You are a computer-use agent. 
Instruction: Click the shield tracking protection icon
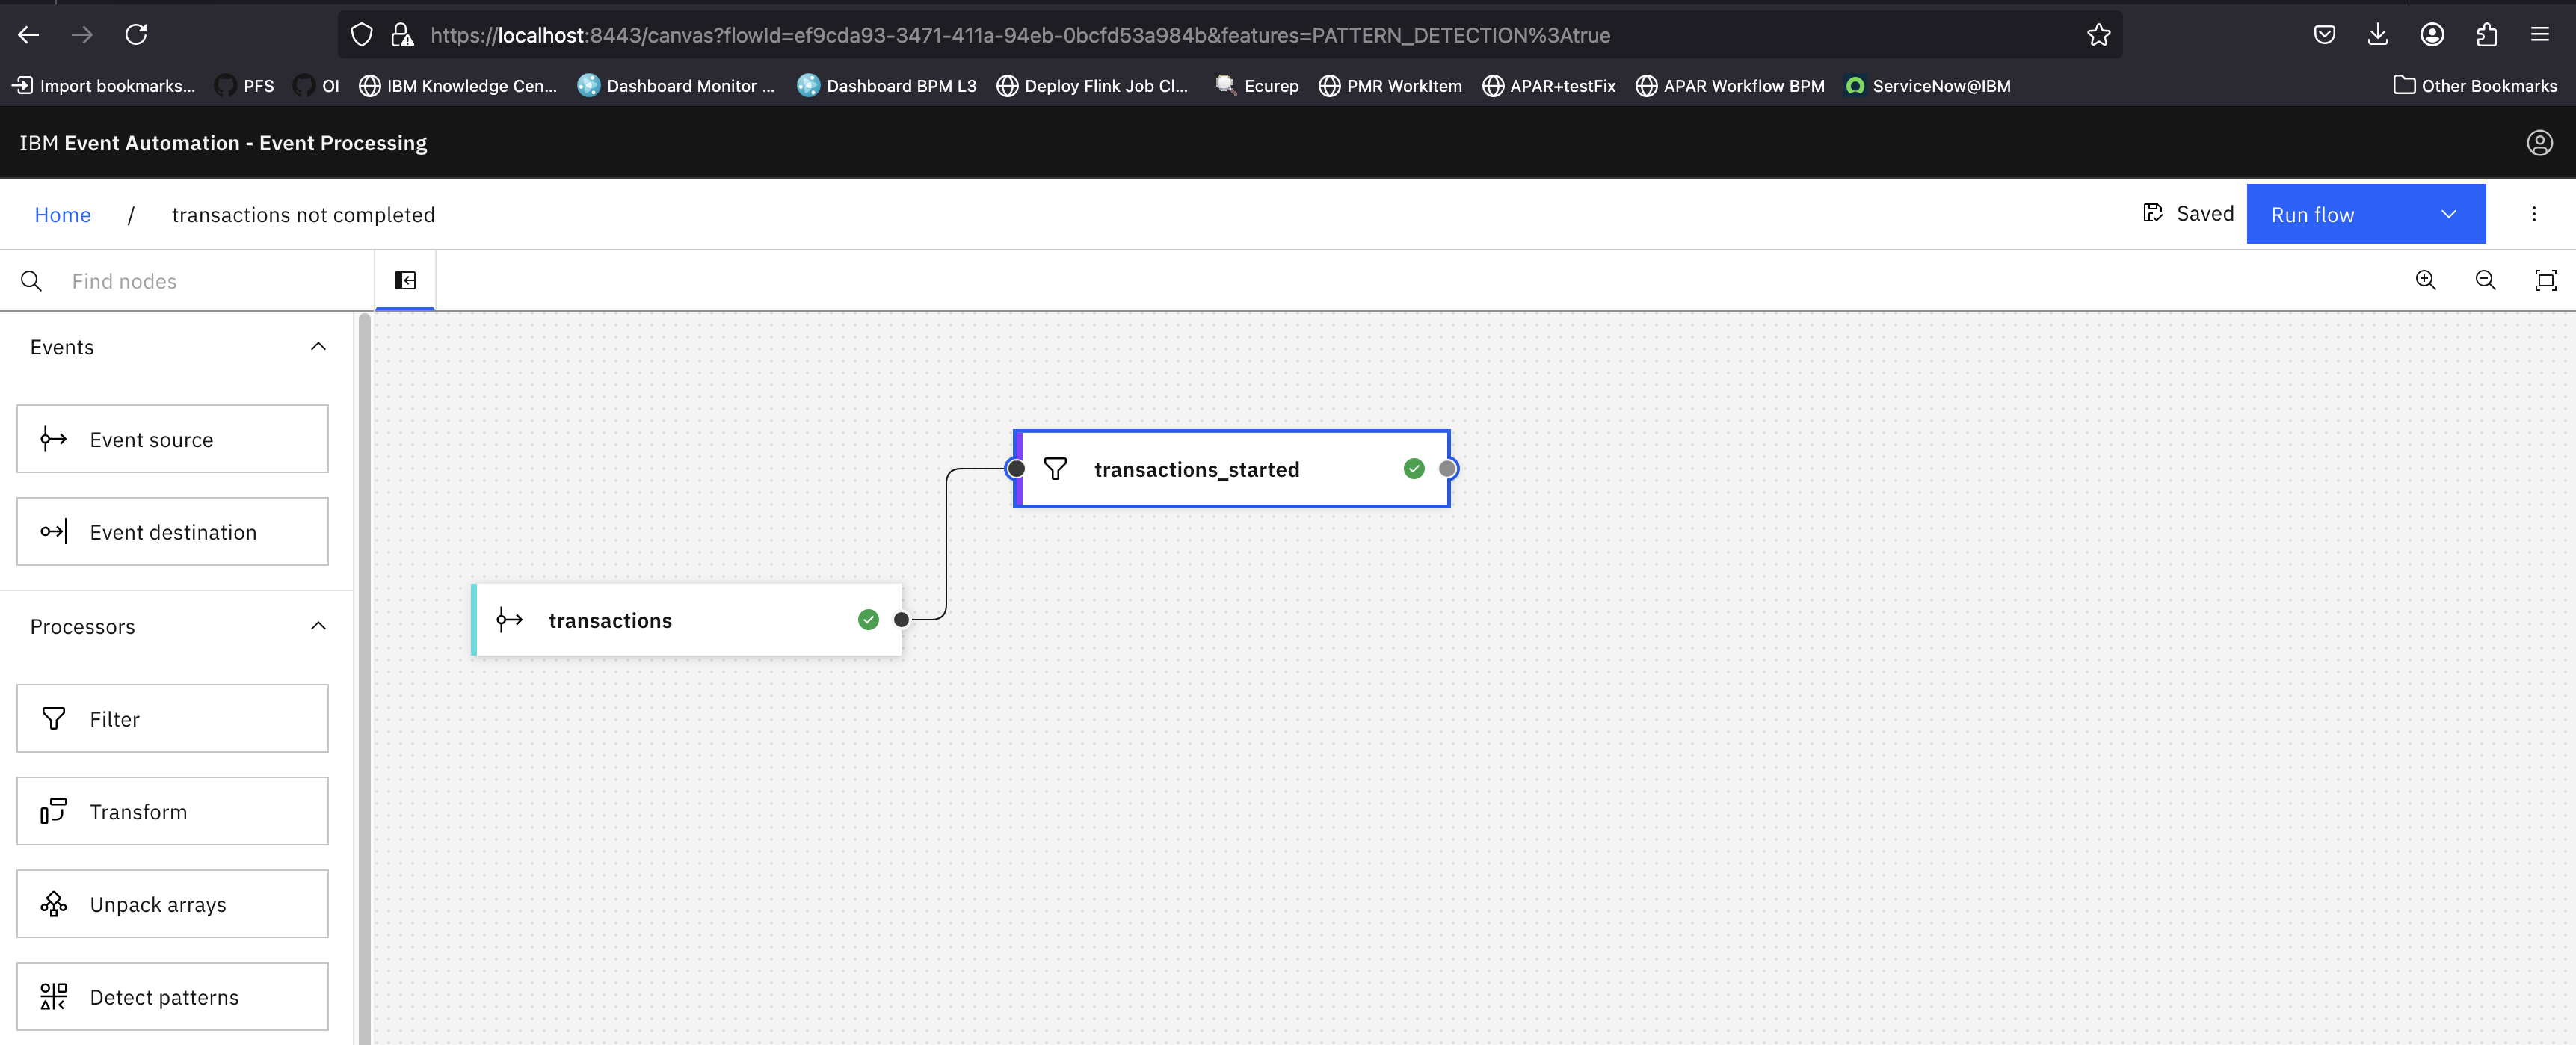(362, 35)
